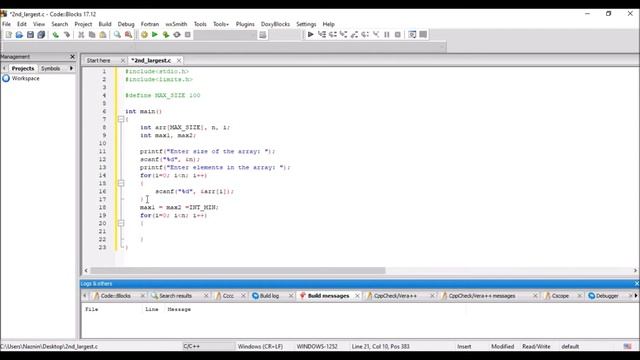Select the Workspace tree item
The image size is (640, 360).
(x=25, y=78)
